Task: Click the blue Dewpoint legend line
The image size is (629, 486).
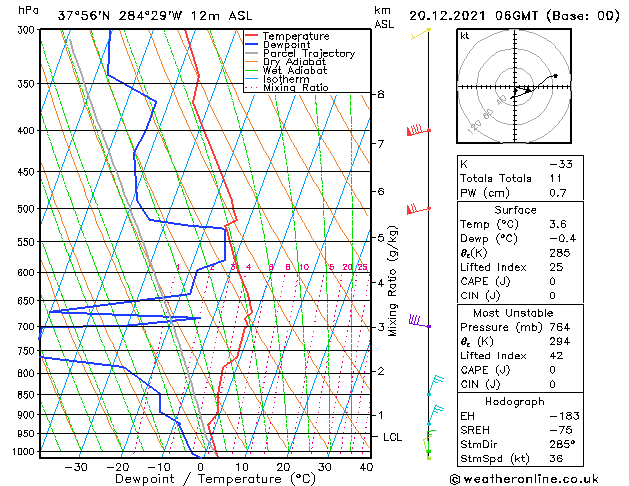Action: [251, 45]
